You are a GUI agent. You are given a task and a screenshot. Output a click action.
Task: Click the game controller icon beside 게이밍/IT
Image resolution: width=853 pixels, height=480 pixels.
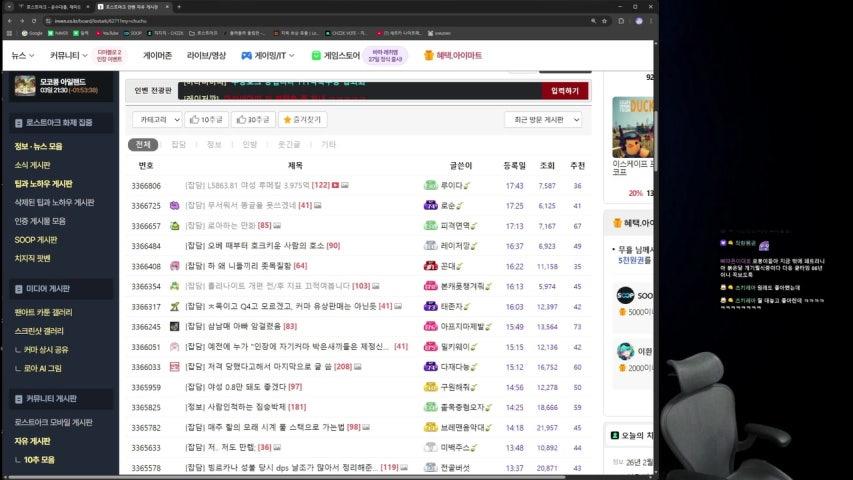[246, 56]
